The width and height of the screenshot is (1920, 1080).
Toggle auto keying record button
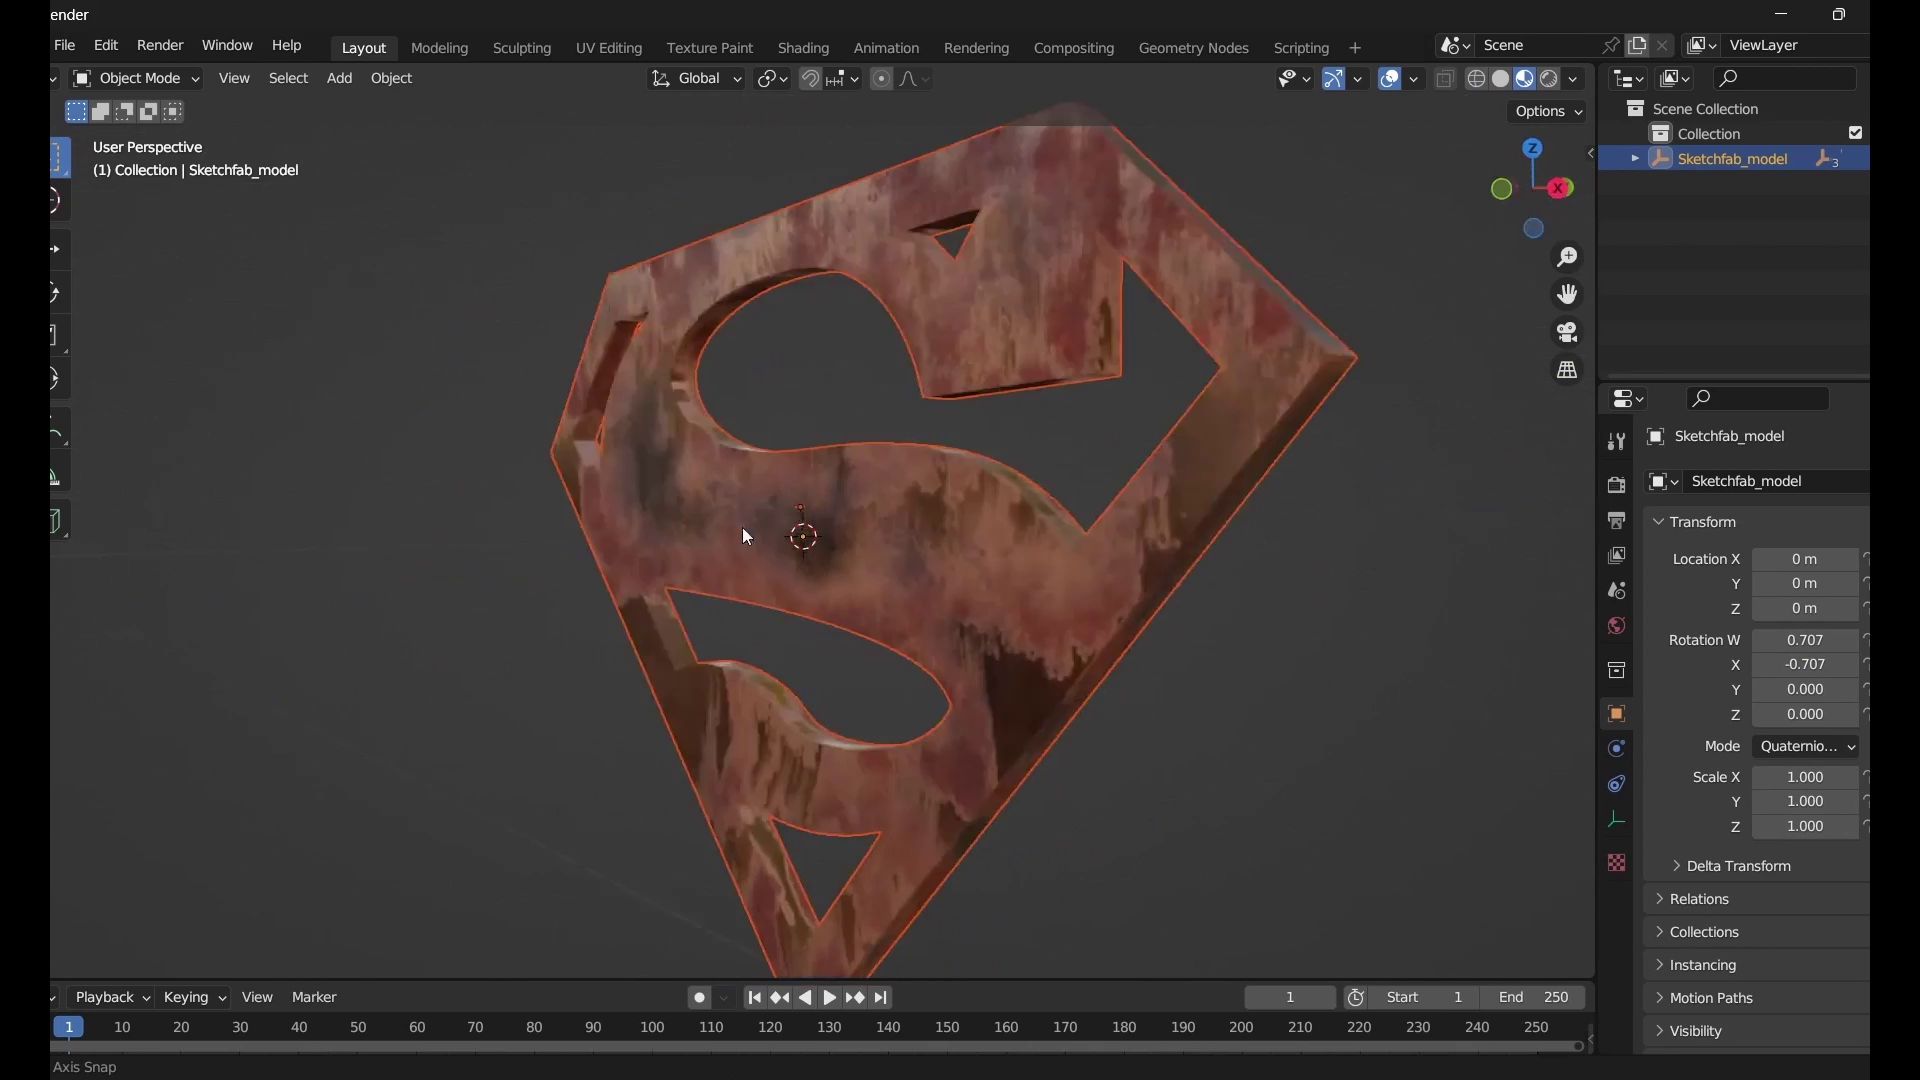click(699, 998)
